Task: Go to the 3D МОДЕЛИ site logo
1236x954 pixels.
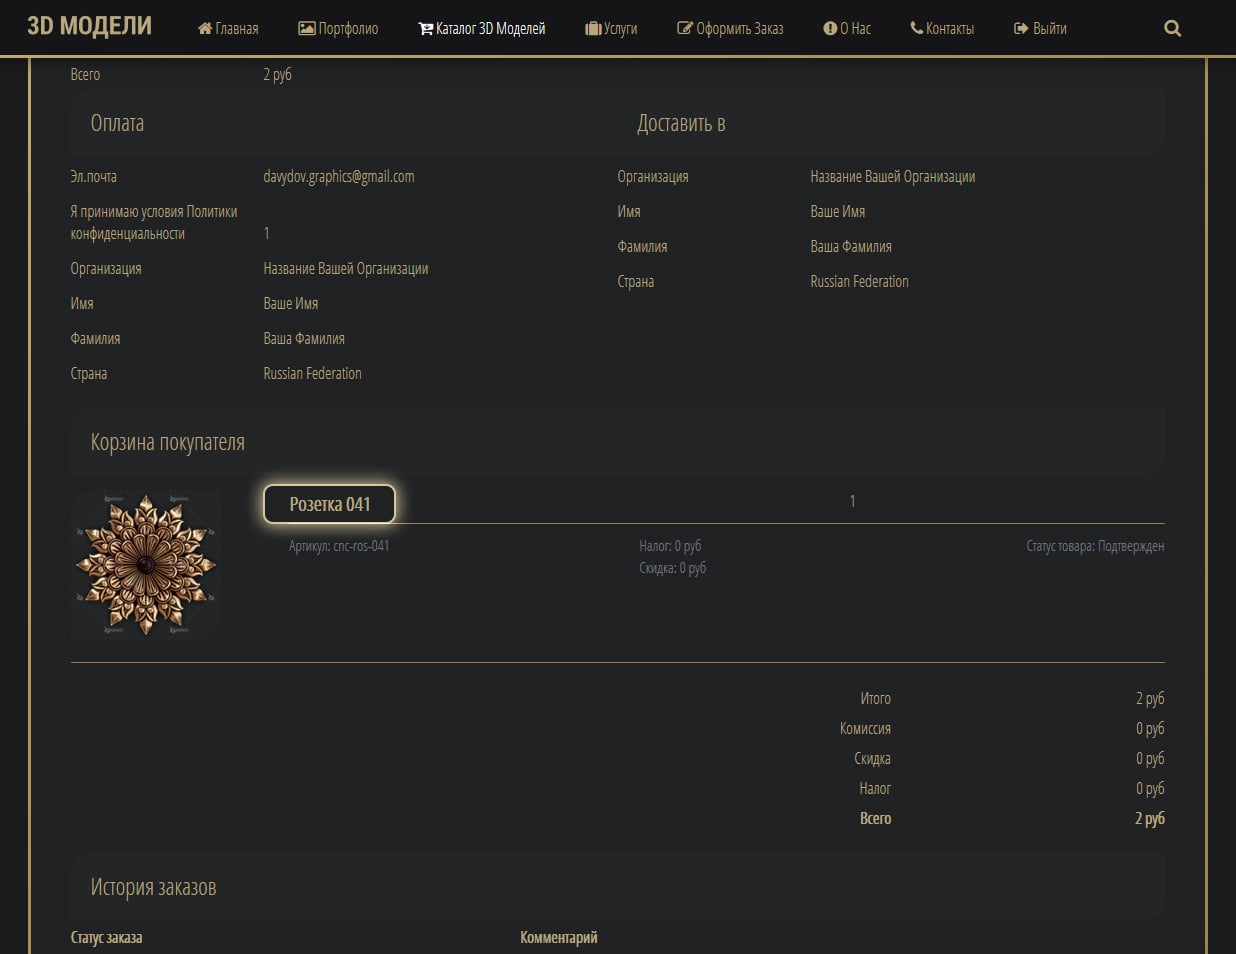Action: (89, 27)
